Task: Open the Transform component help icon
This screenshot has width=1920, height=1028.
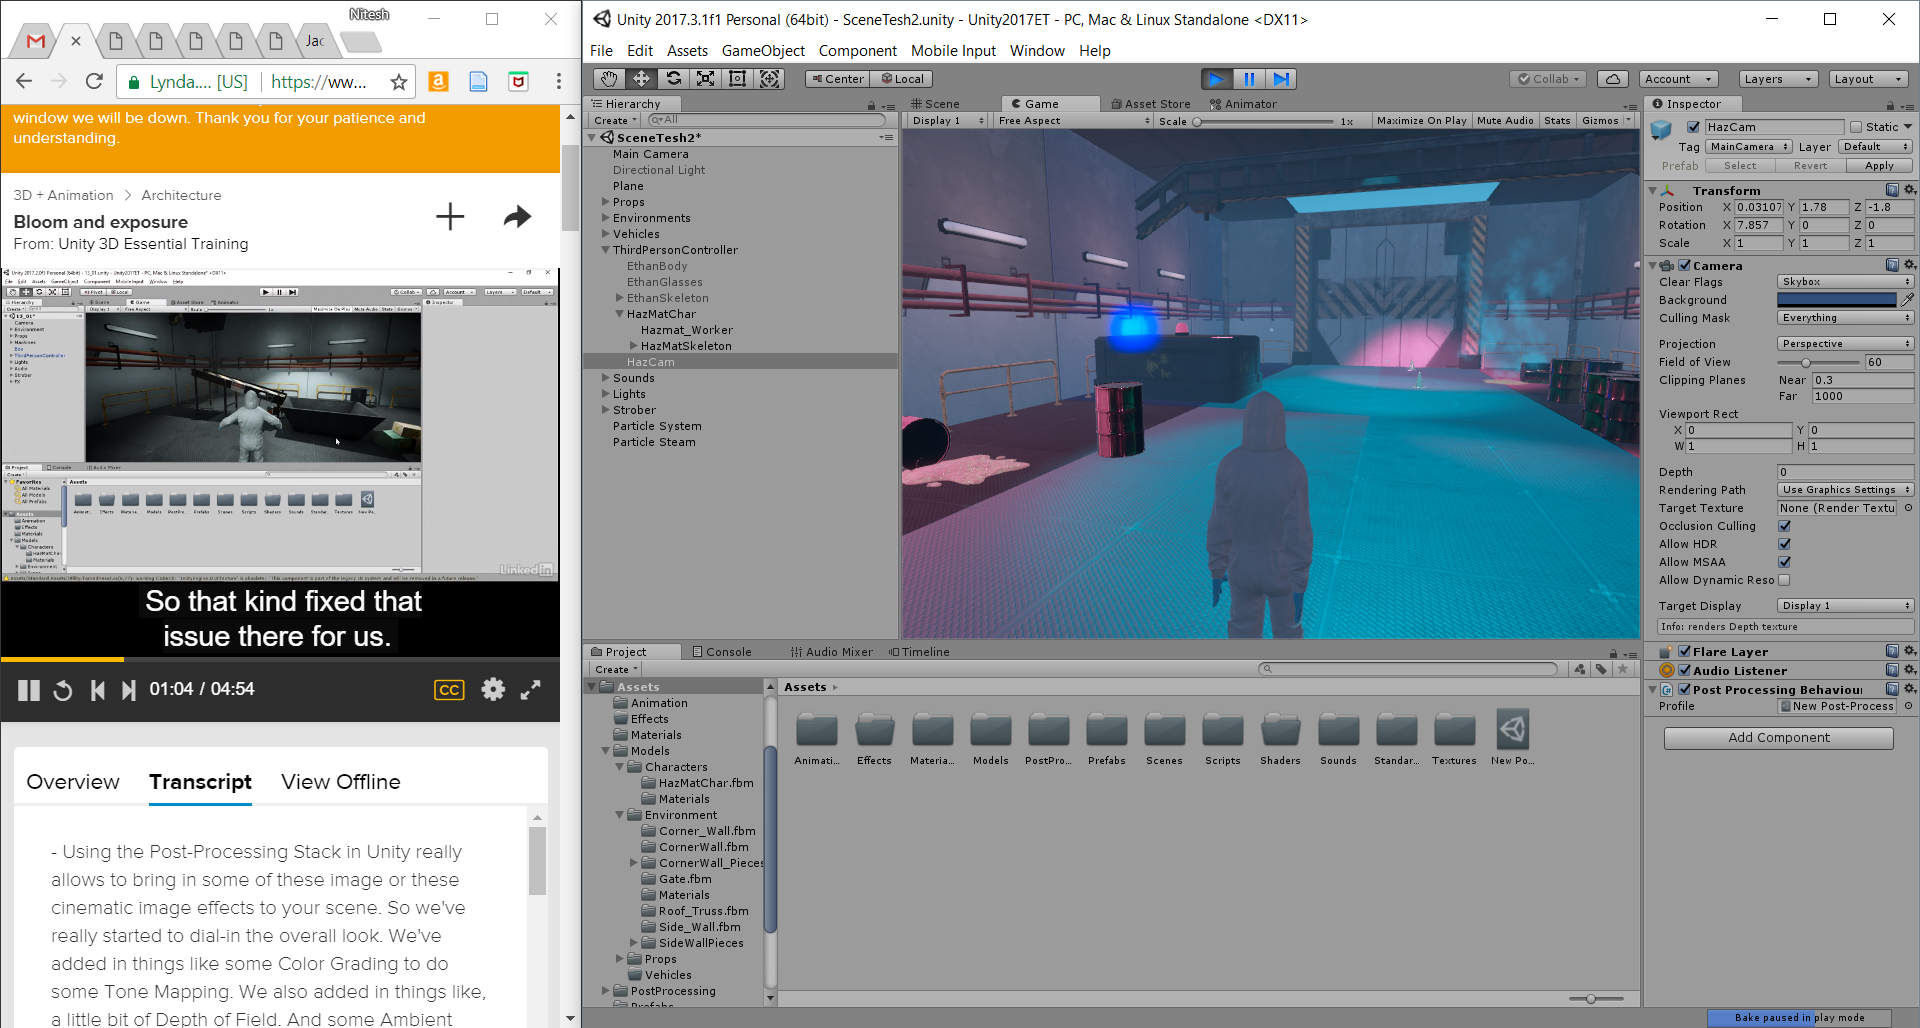Action: tap(1892, 190)
